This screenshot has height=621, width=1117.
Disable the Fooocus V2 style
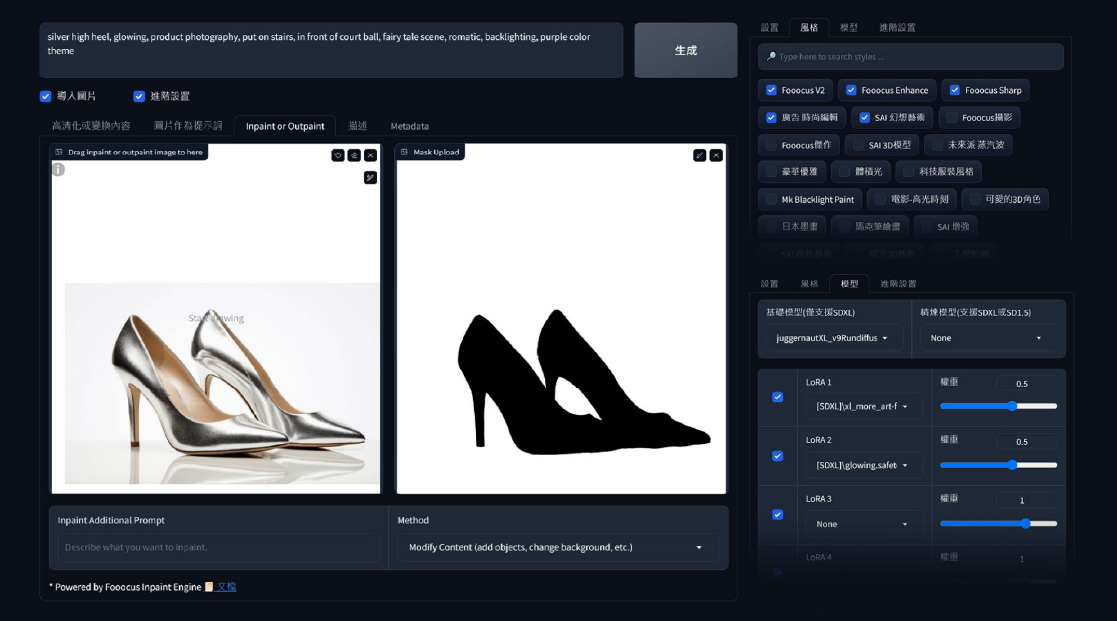tap(771, 90)
